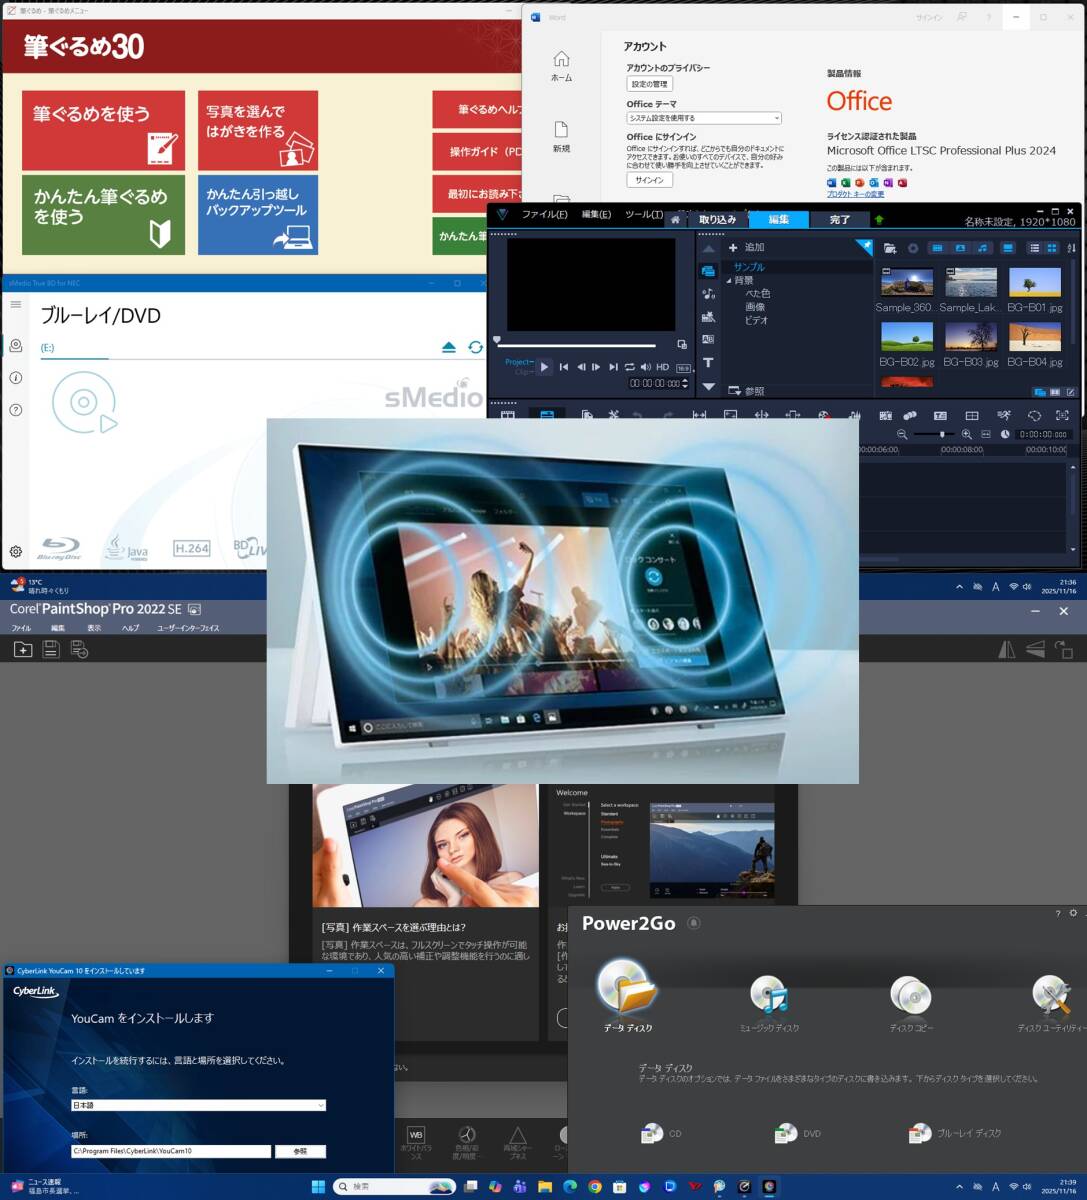Switch VideoStudio library to list view
Viewport: 1087px width, 1200px height.
[x=1035, y=248]
